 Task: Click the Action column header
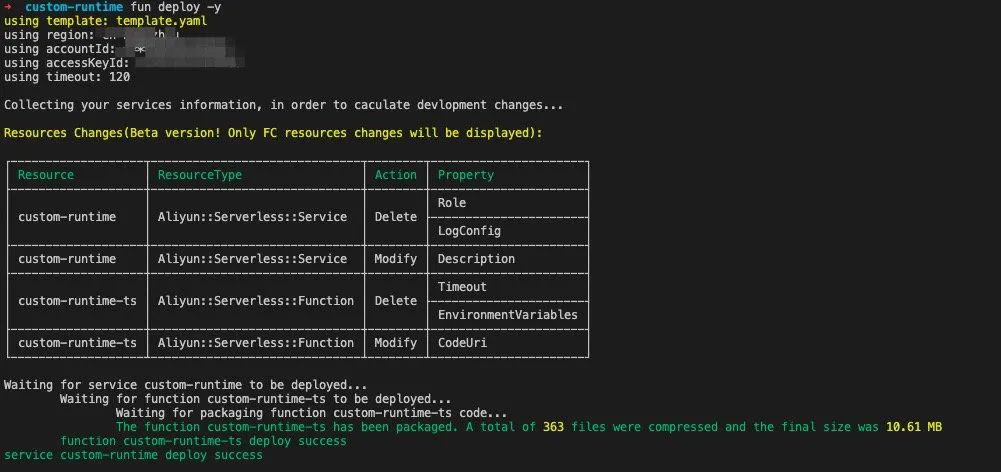pyautogui.click(x=396, y=175)
